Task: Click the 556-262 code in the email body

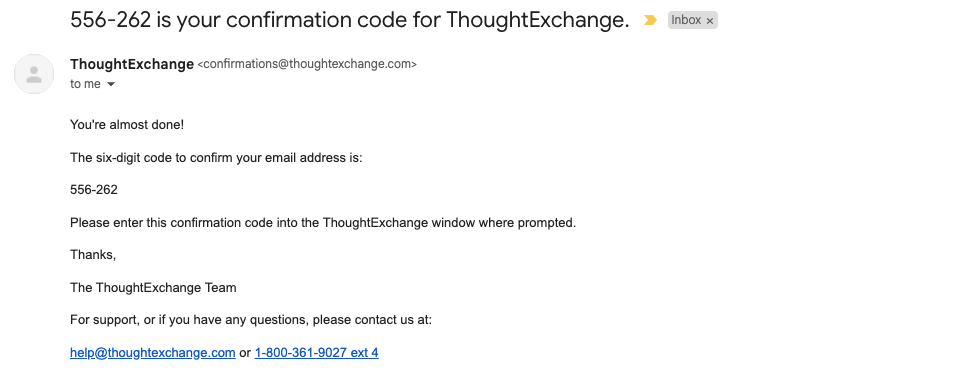Action: (x=94, y=190)
